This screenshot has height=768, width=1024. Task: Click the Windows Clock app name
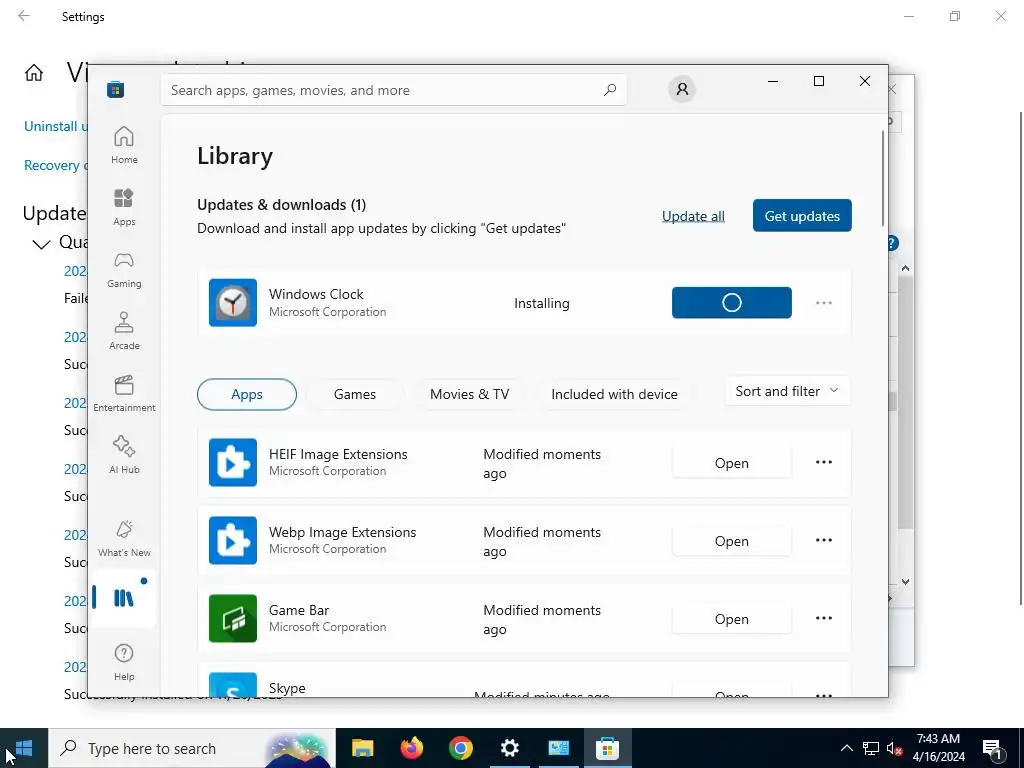click(x=316, y=294)
